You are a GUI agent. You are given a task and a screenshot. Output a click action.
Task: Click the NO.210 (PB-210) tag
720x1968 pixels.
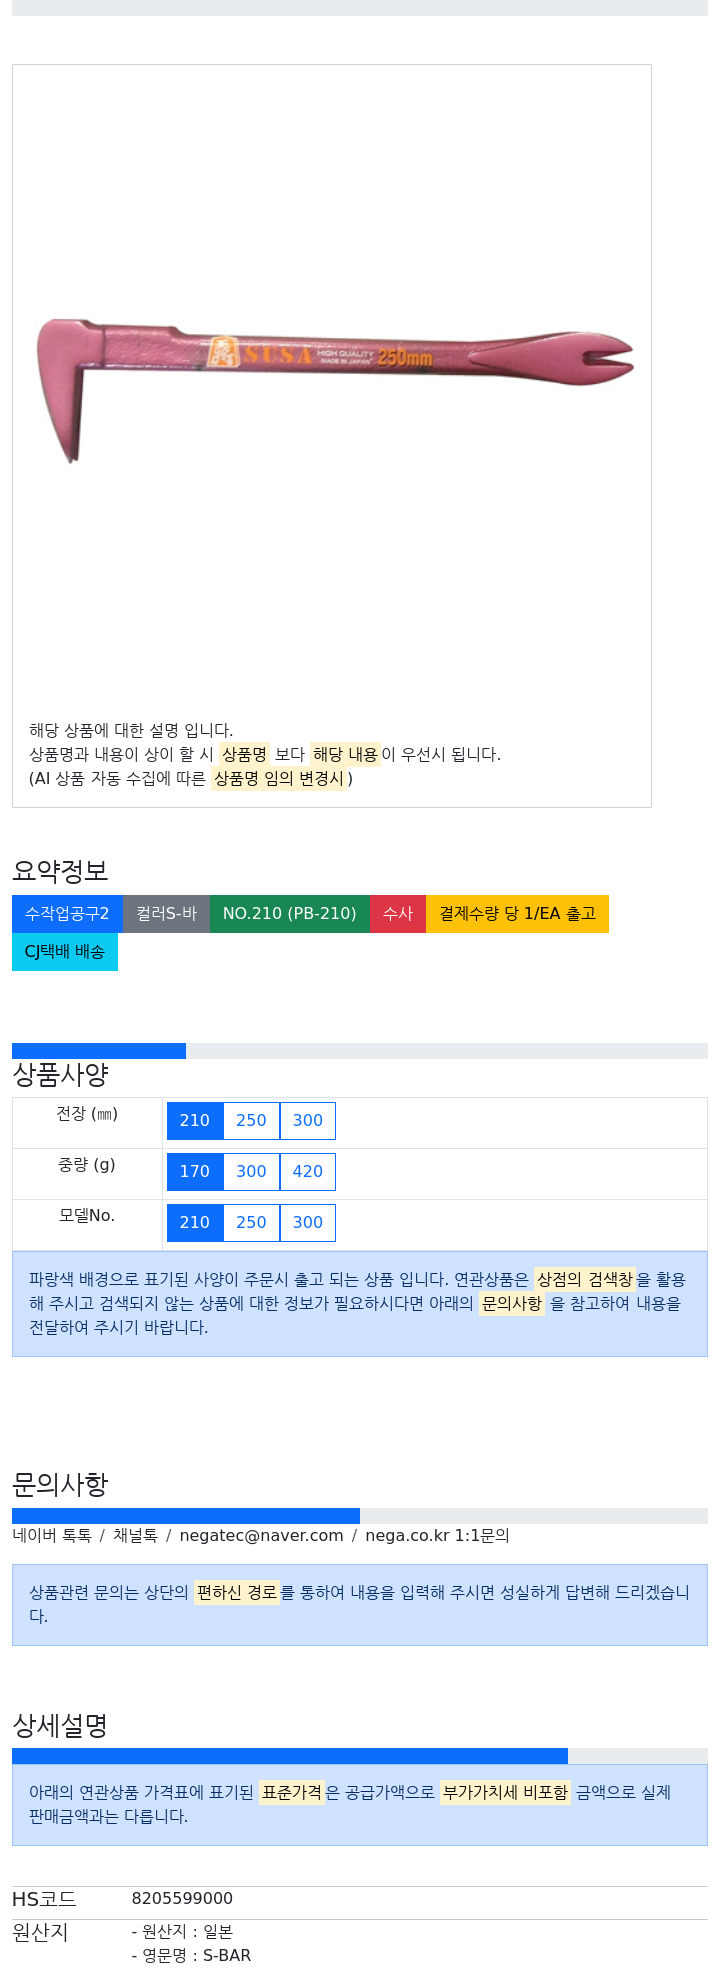coord(289,913)
